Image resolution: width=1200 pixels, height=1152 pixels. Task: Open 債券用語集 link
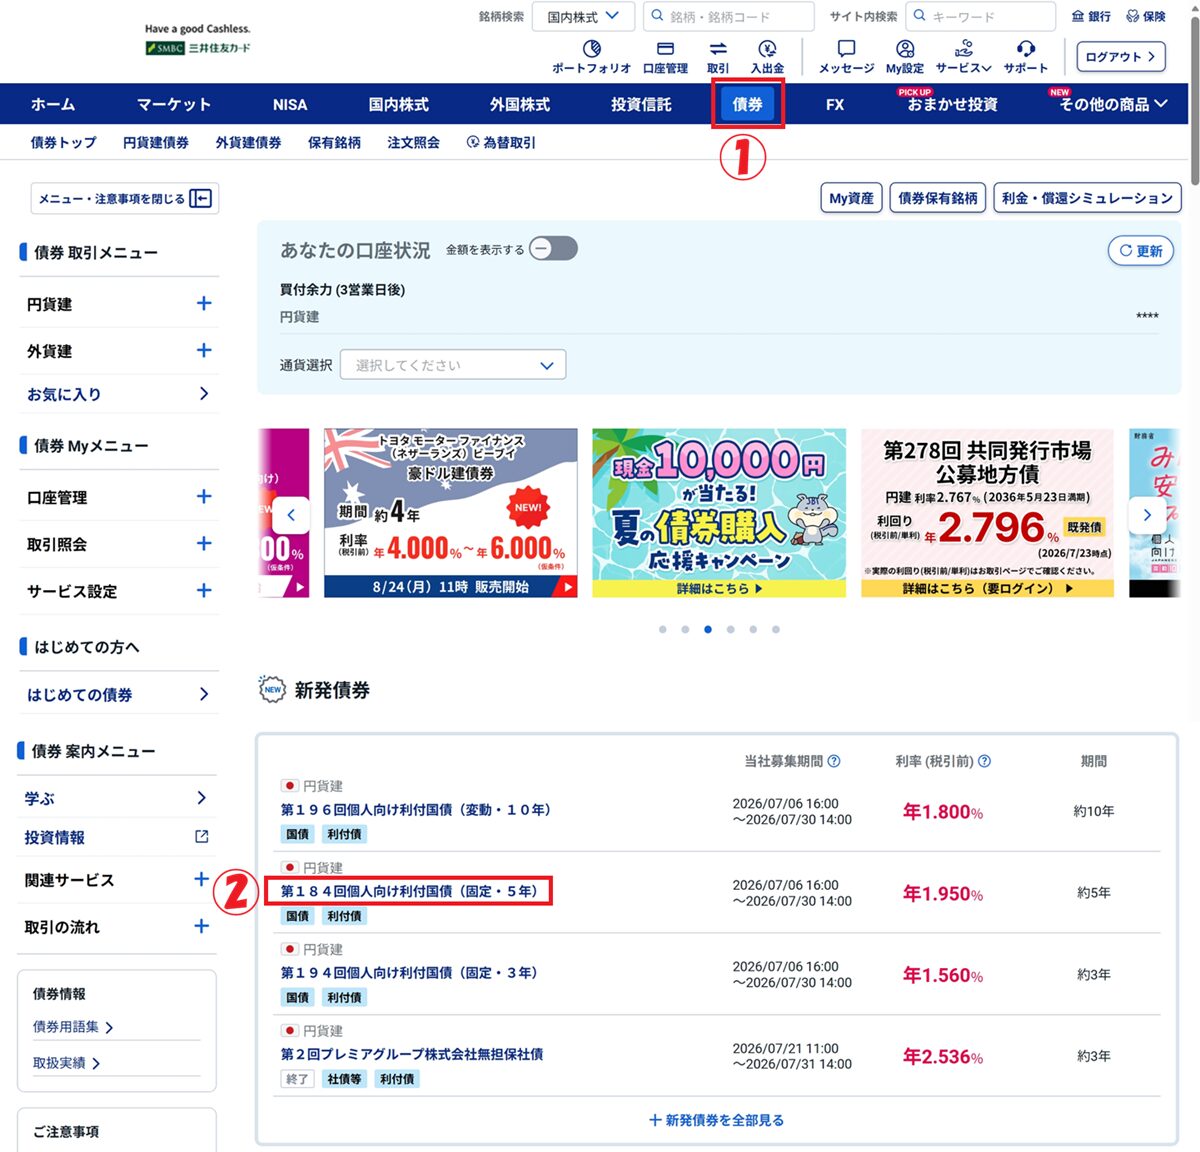tap(72, 1027)
